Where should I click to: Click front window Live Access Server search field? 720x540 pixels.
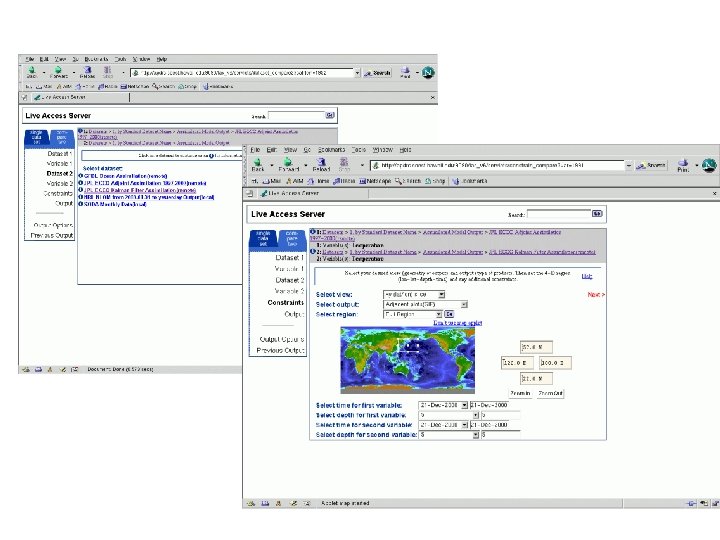559,214
